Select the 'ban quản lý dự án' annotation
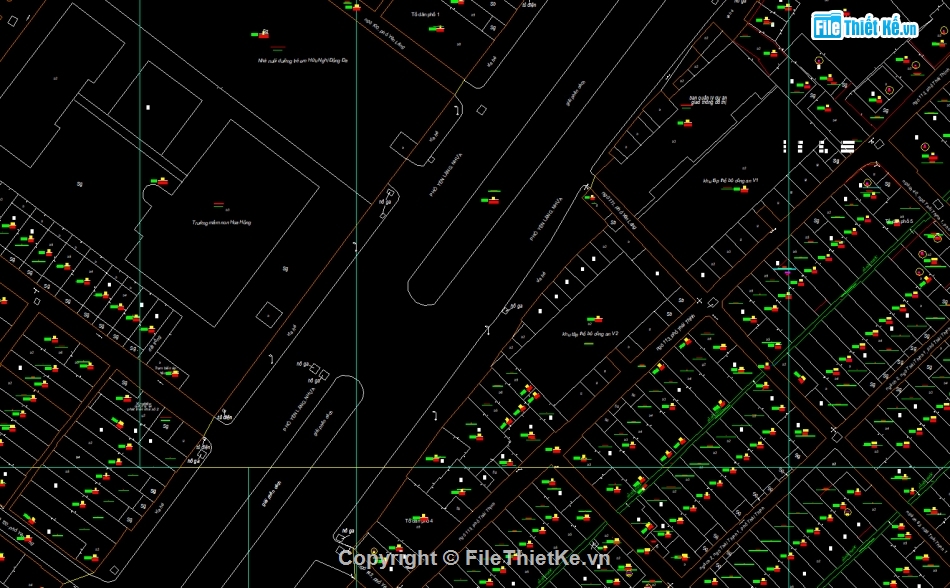This screenshot has height=588, width=950. click(x=708, y=100)
